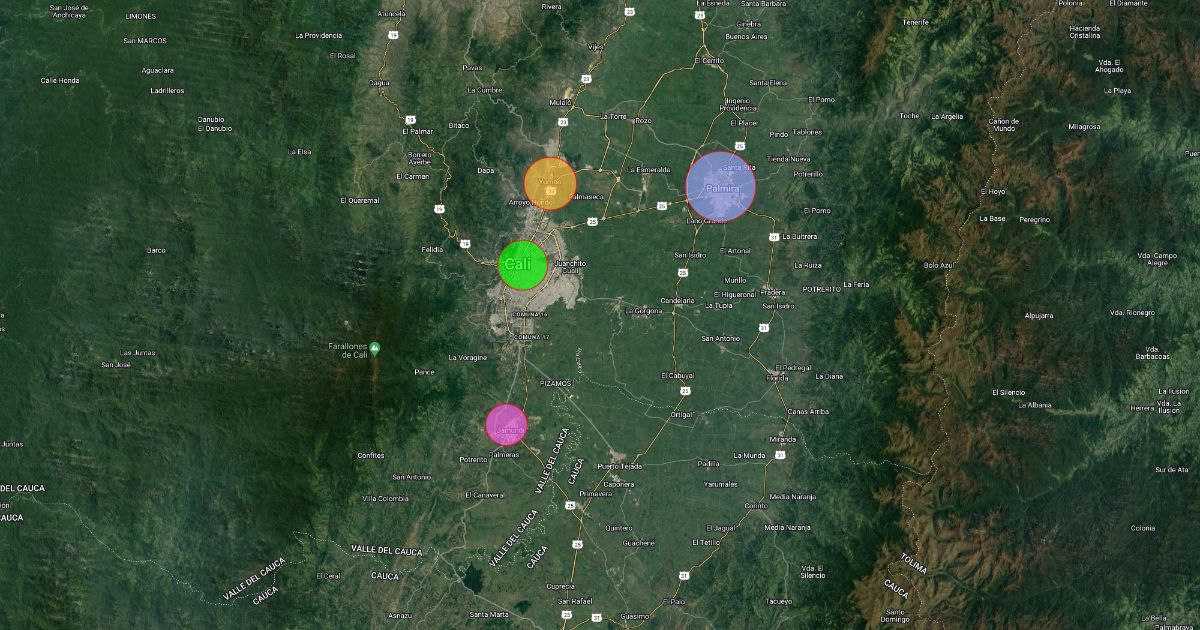Click the Villa Colombia label

[385, 498]
